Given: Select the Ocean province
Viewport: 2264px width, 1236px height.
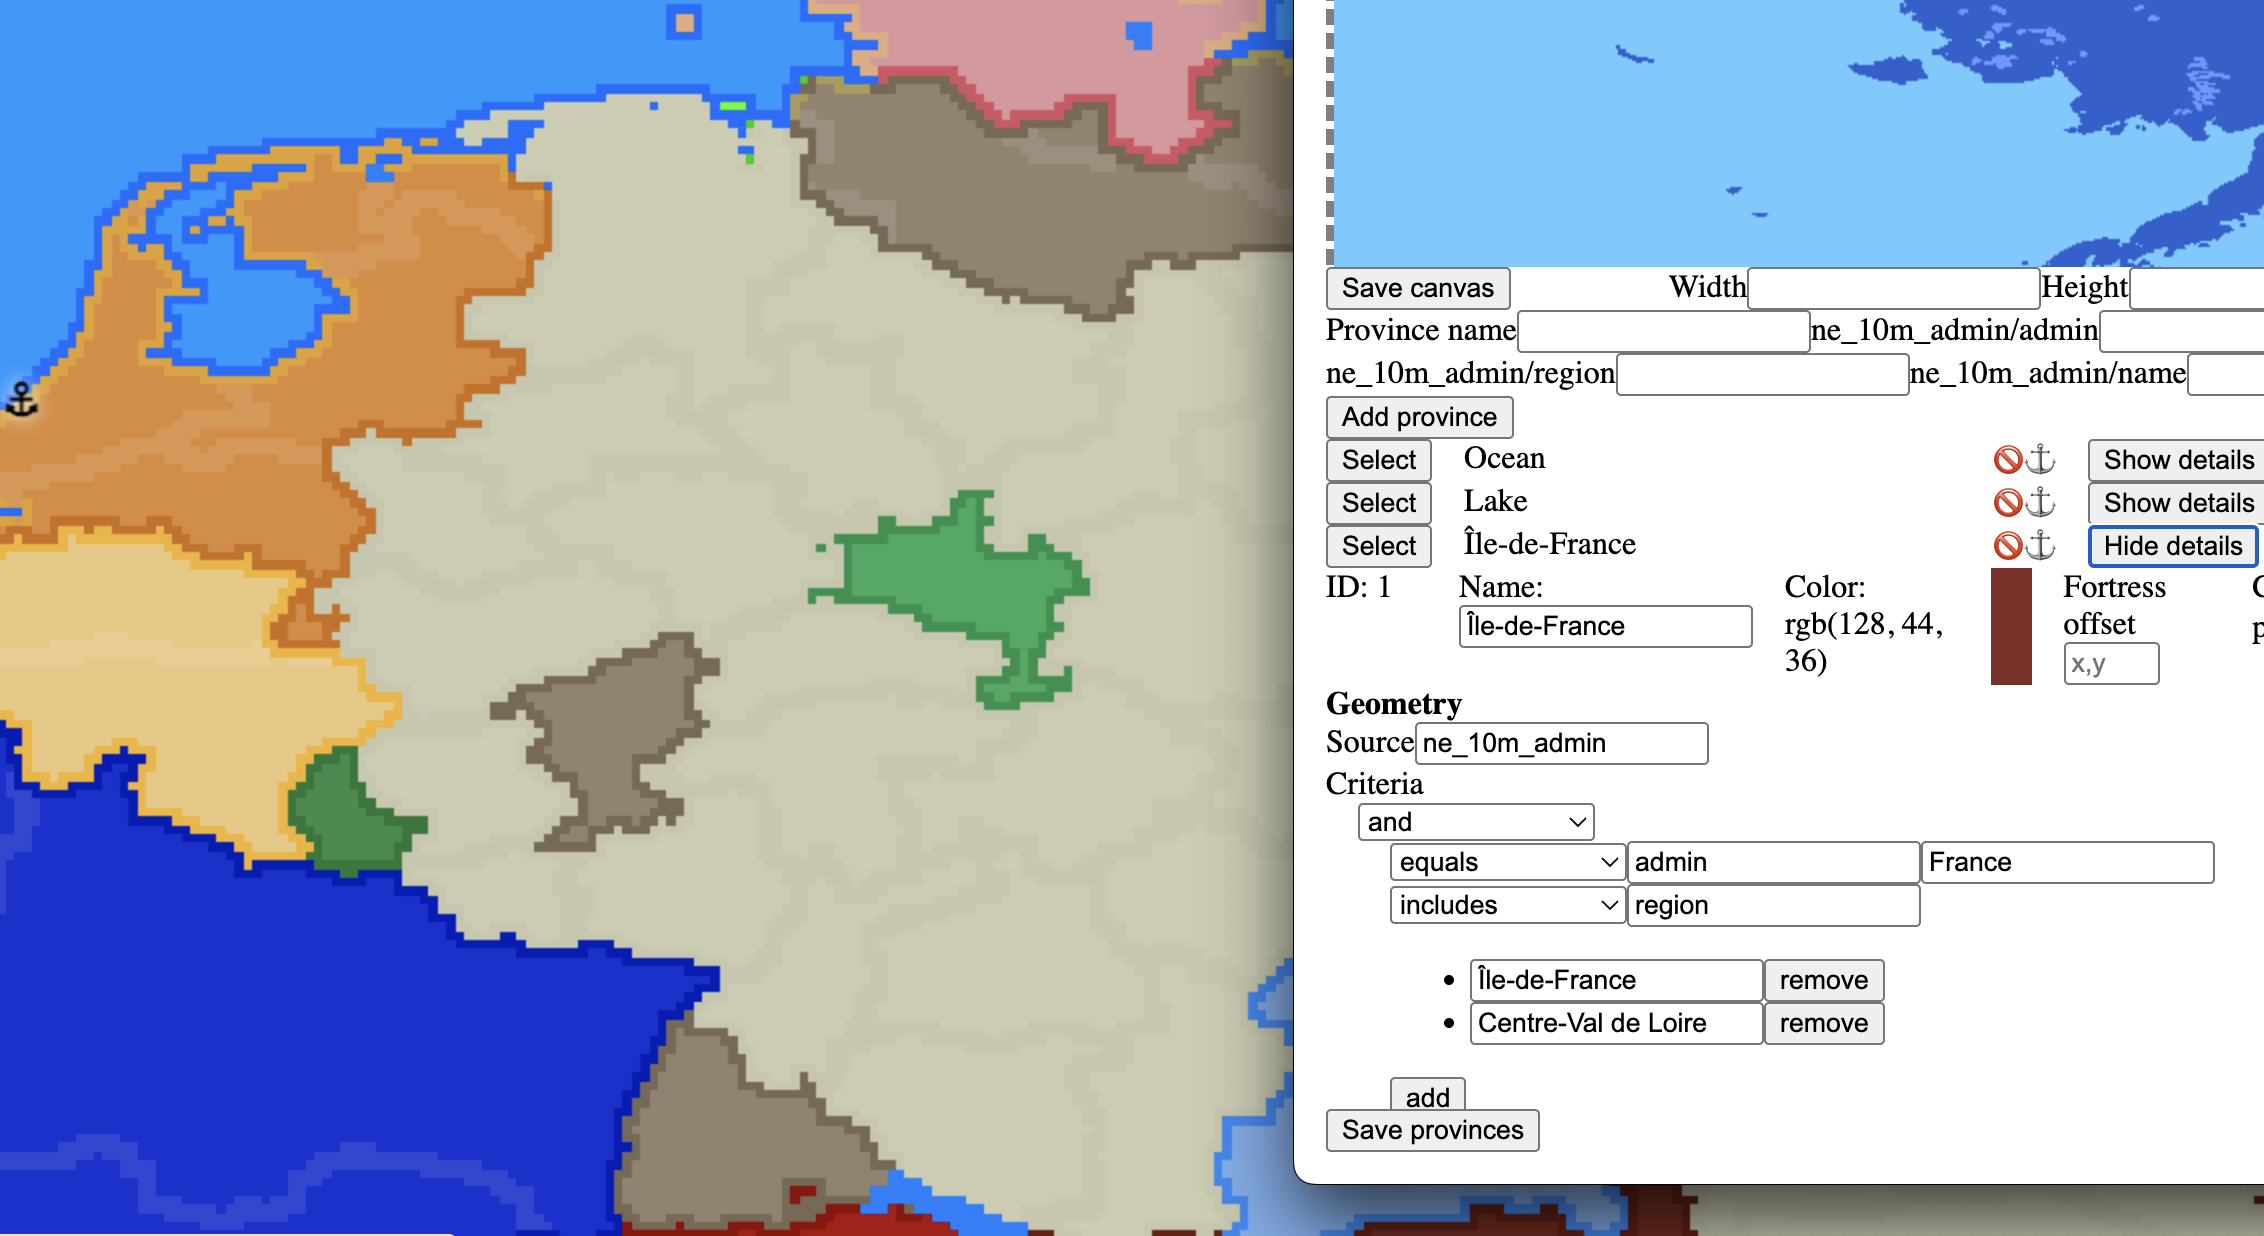Looking at the screenshot, I should (x=1379, y=460).
